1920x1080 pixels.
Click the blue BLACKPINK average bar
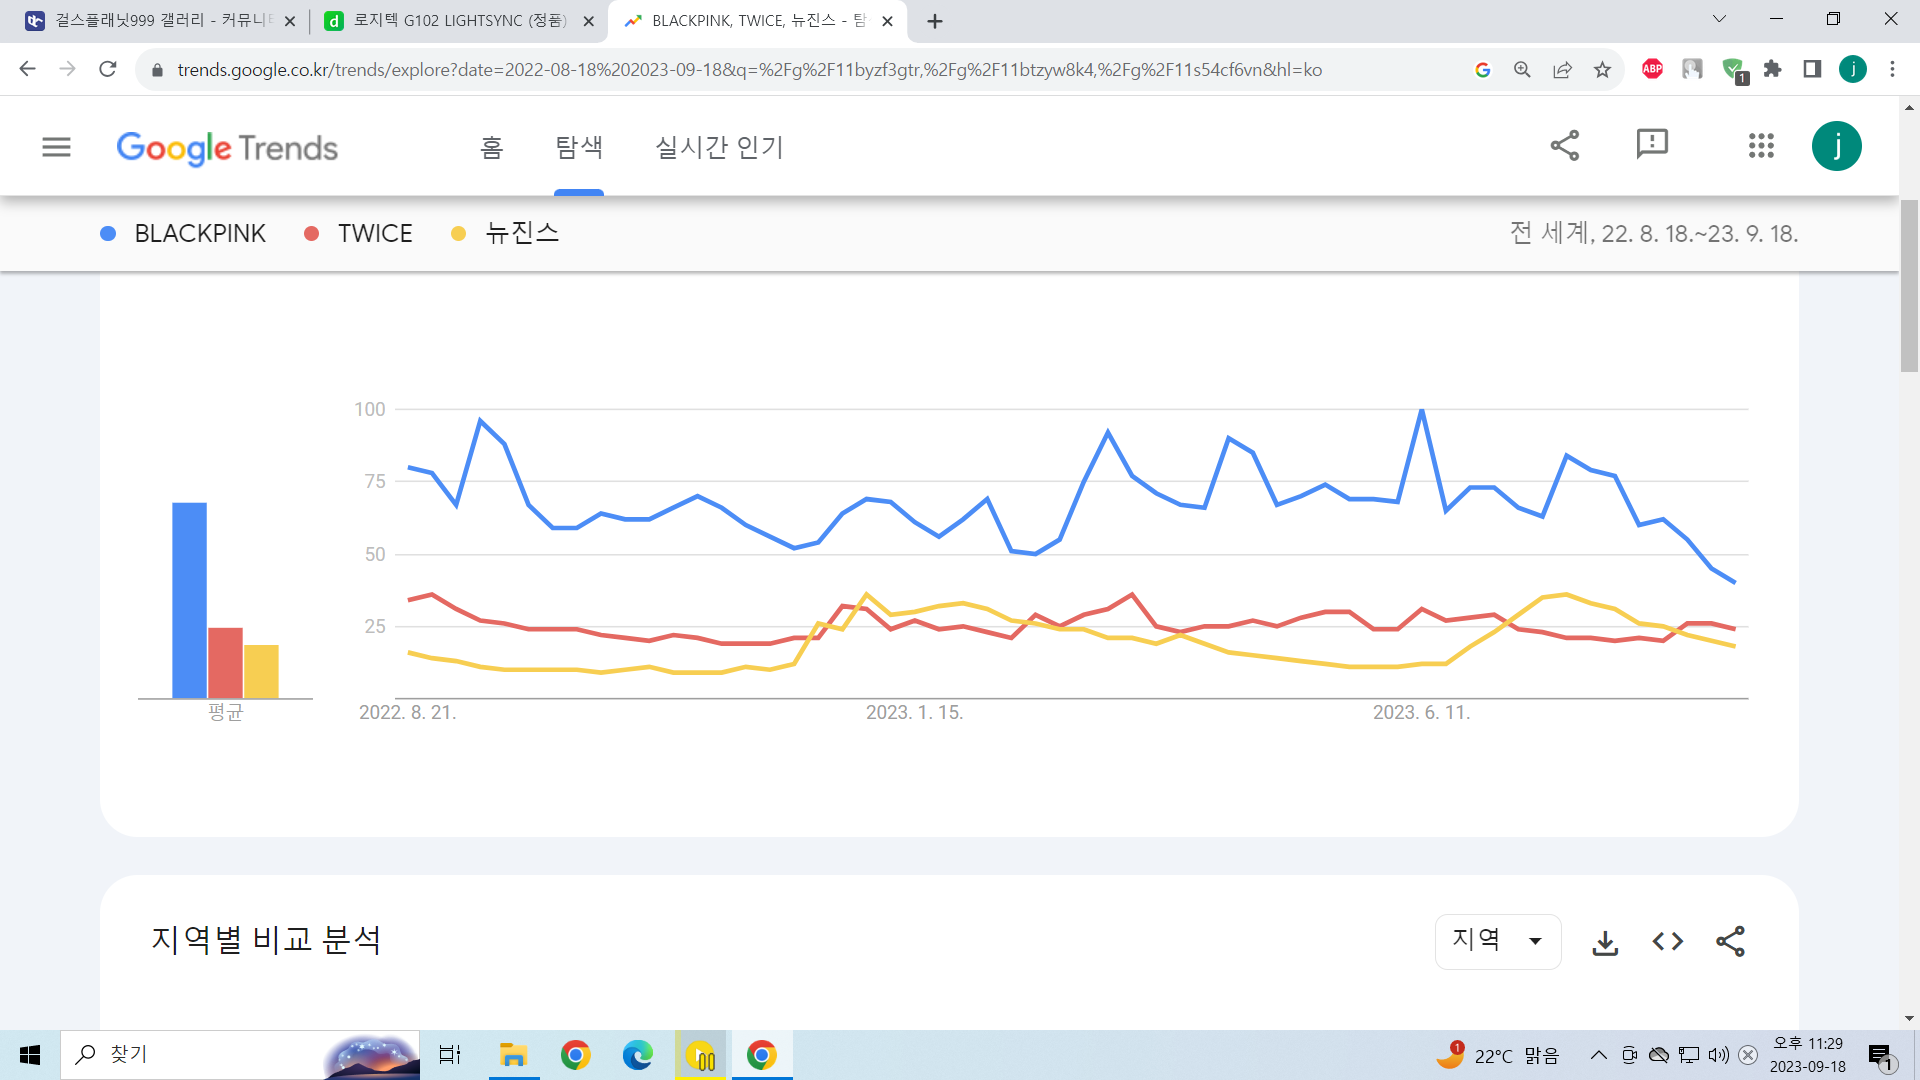pyautogui.click(x=190, y=600)
